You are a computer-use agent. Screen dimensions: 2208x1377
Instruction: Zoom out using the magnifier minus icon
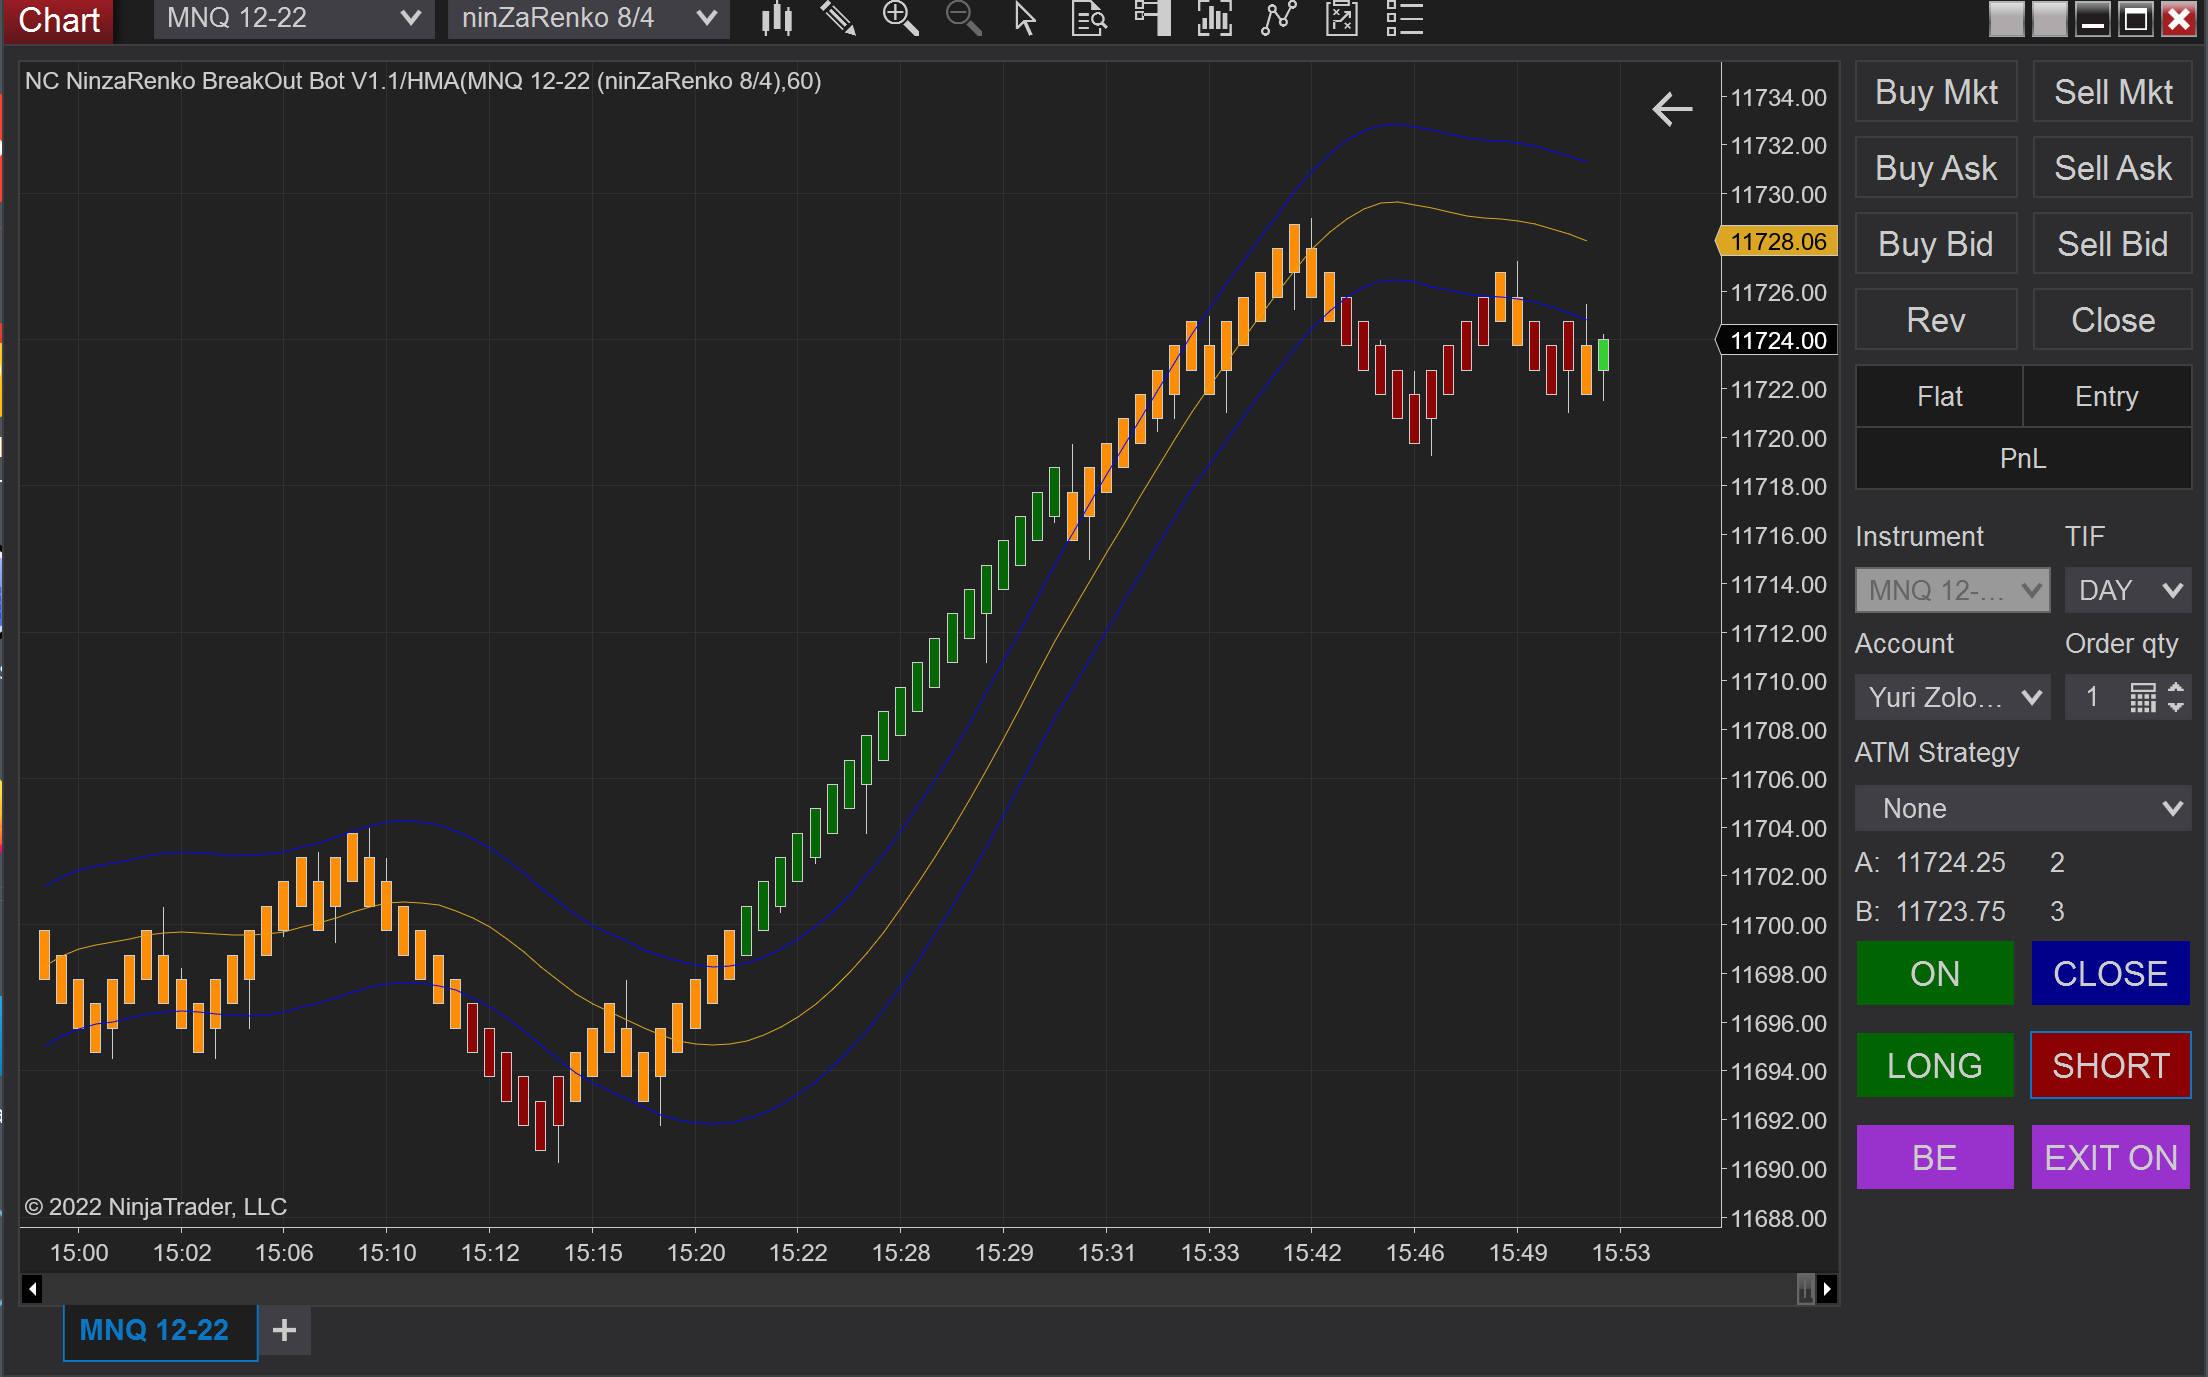(962, 18)
